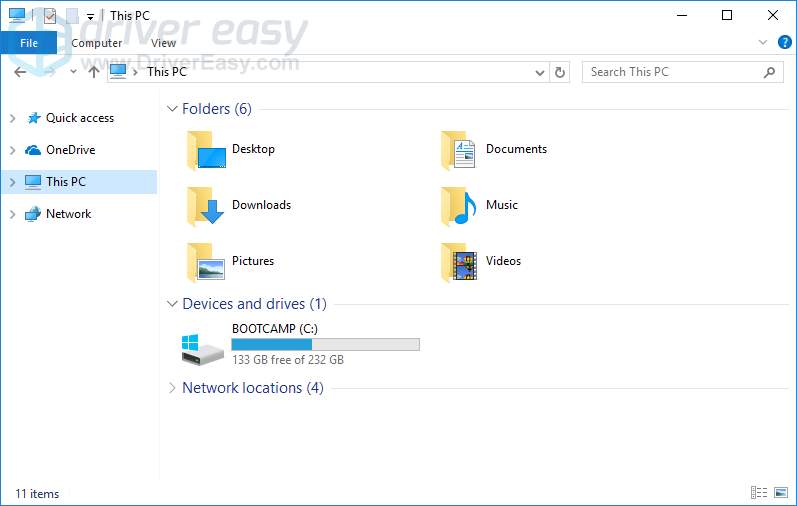
Task: Open the Documents folder icon
Action: coord(460,150)
